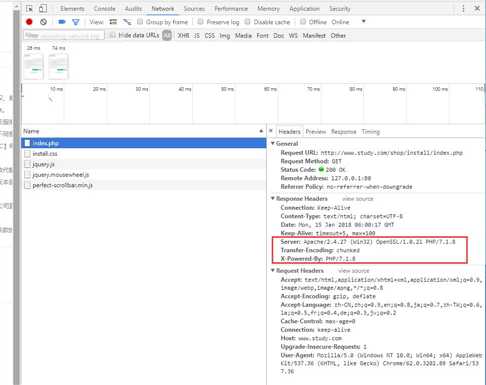Select the Headers detail tab
This screenshot has width=486, height=385.
coord(289,132)
